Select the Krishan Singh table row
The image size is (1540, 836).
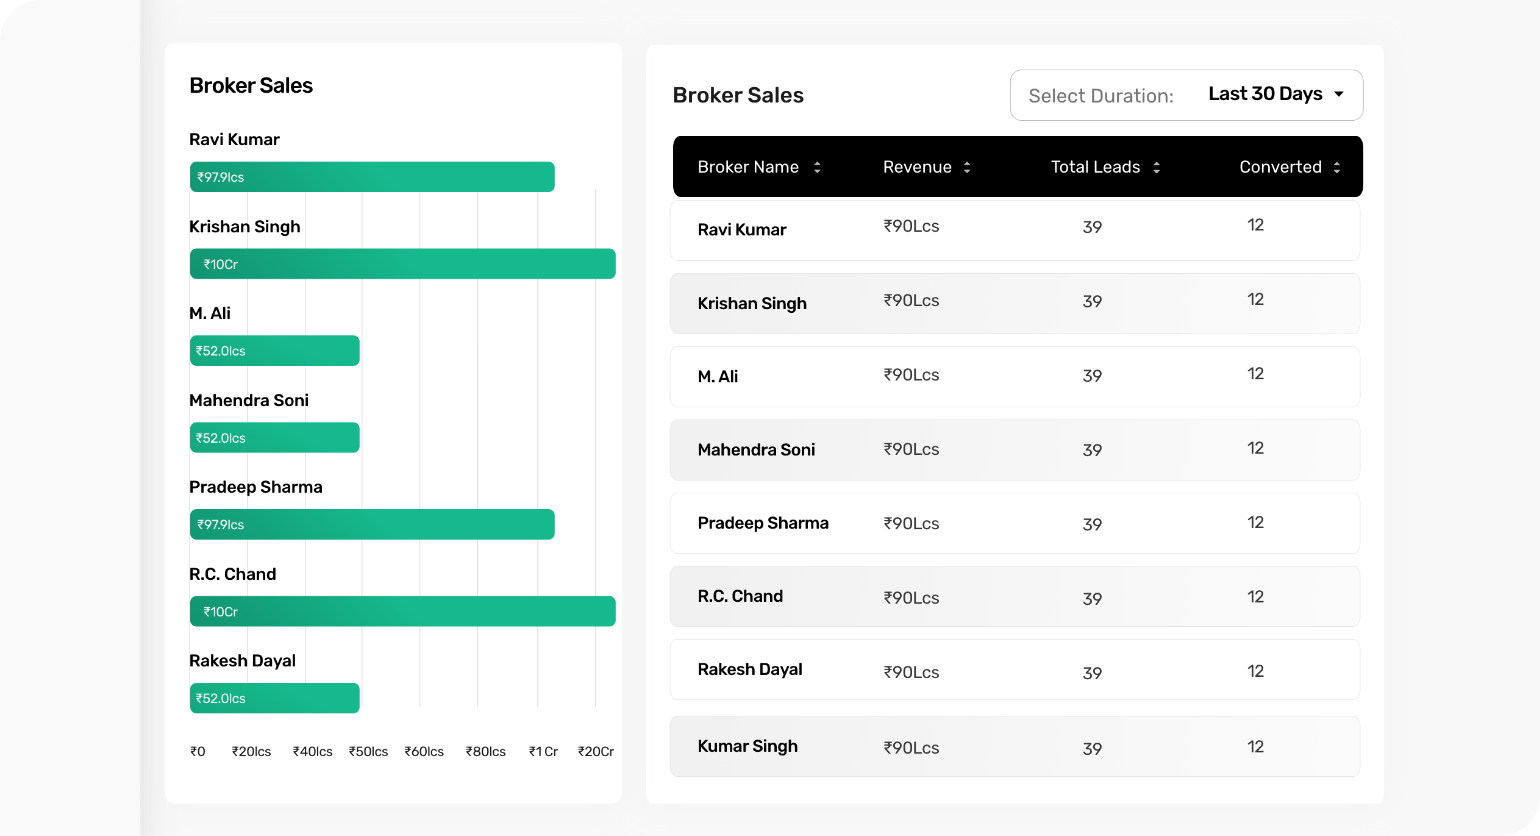(x=1015, y=303)
